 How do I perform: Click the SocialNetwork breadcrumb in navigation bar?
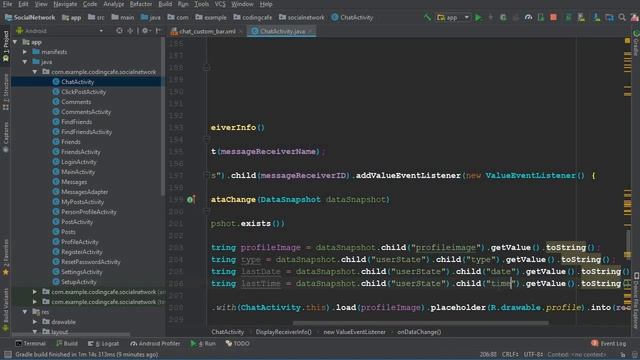pos(29,18)
